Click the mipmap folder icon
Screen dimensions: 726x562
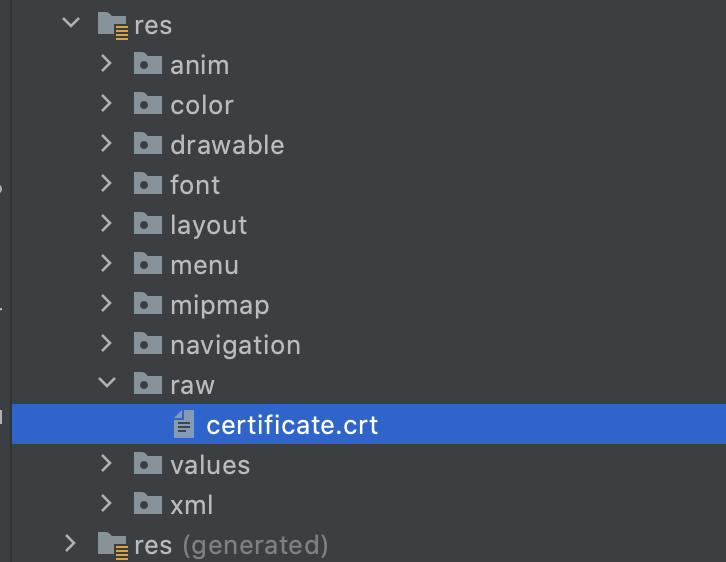pyautogui.click(x=148, y=303)
